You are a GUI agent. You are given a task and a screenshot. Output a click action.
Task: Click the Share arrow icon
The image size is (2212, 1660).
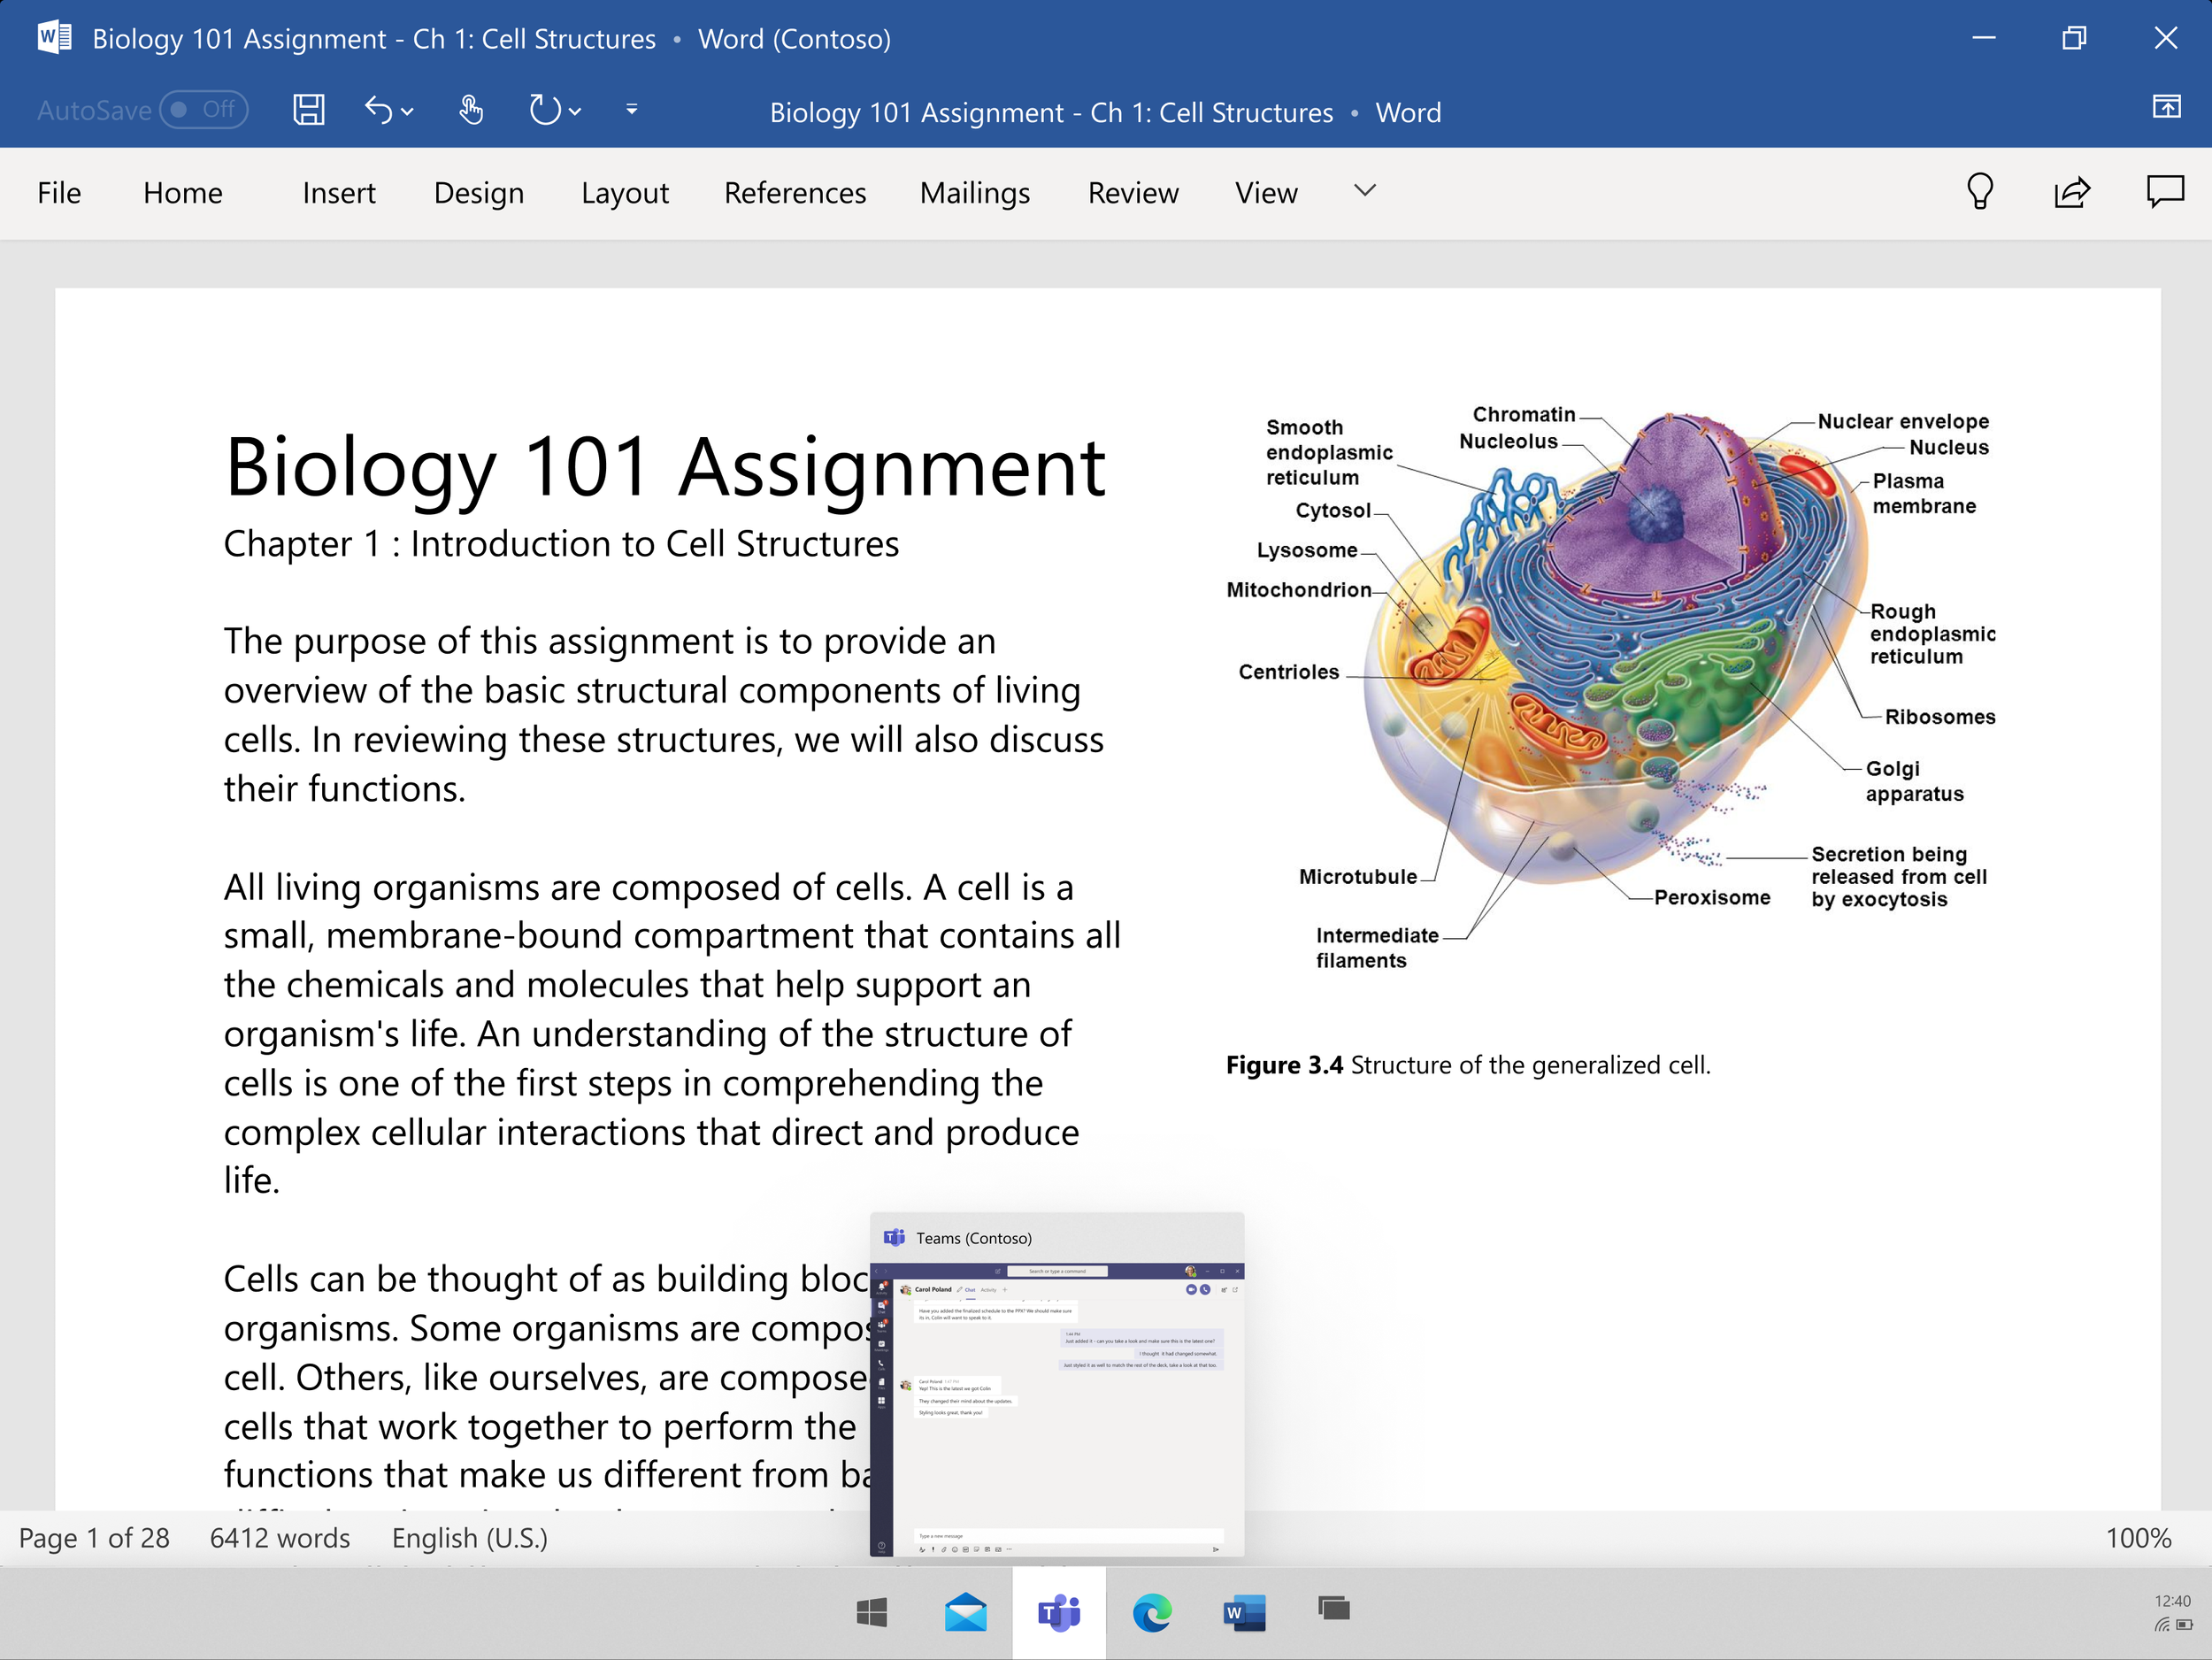click(2071, 191)
